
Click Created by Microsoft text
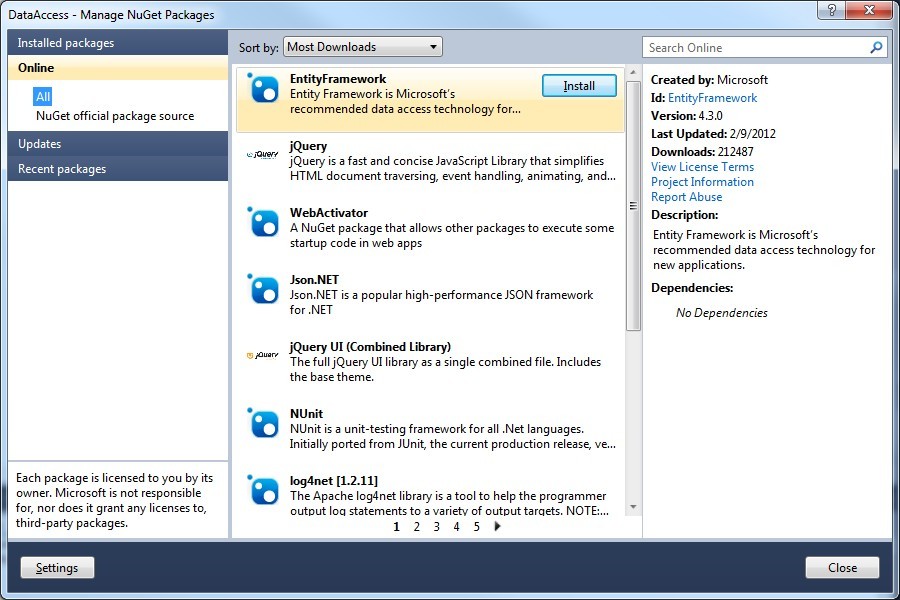[x=709, y=80]
